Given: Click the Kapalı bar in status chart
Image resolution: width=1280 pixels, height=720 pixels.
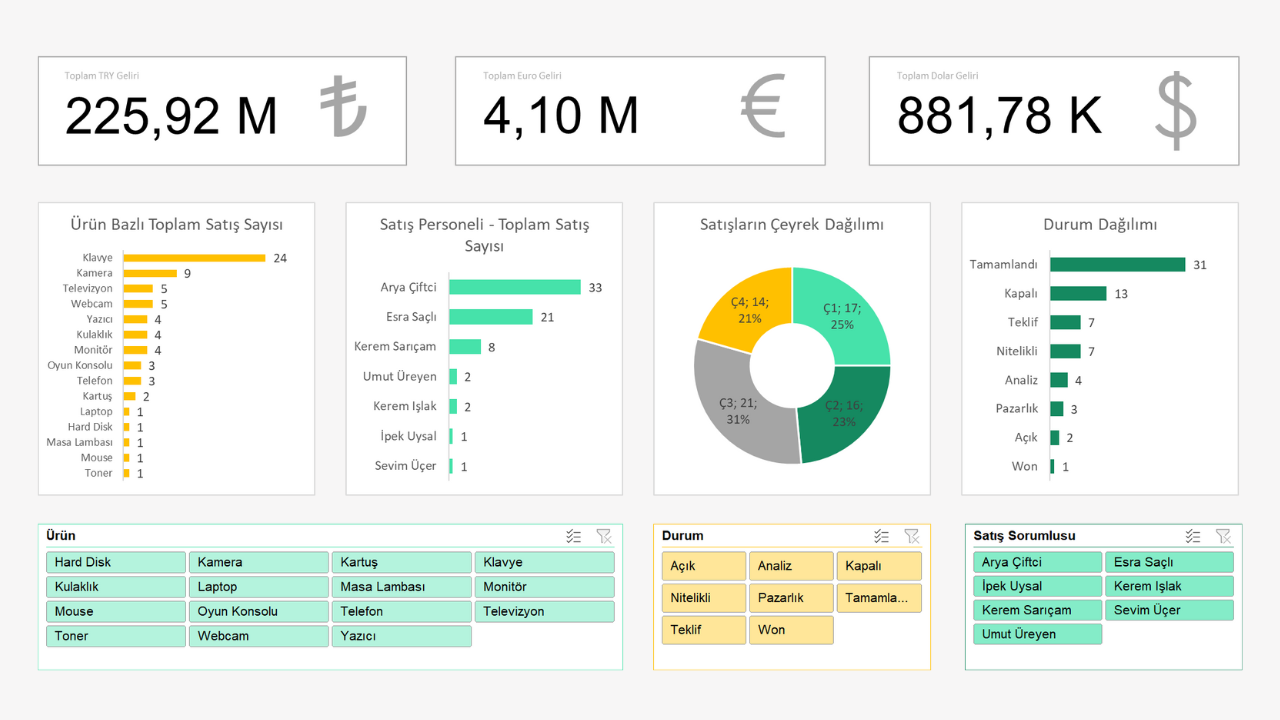Looking at the screenshot, I should pyautogui.click(x=1079, y=293).
